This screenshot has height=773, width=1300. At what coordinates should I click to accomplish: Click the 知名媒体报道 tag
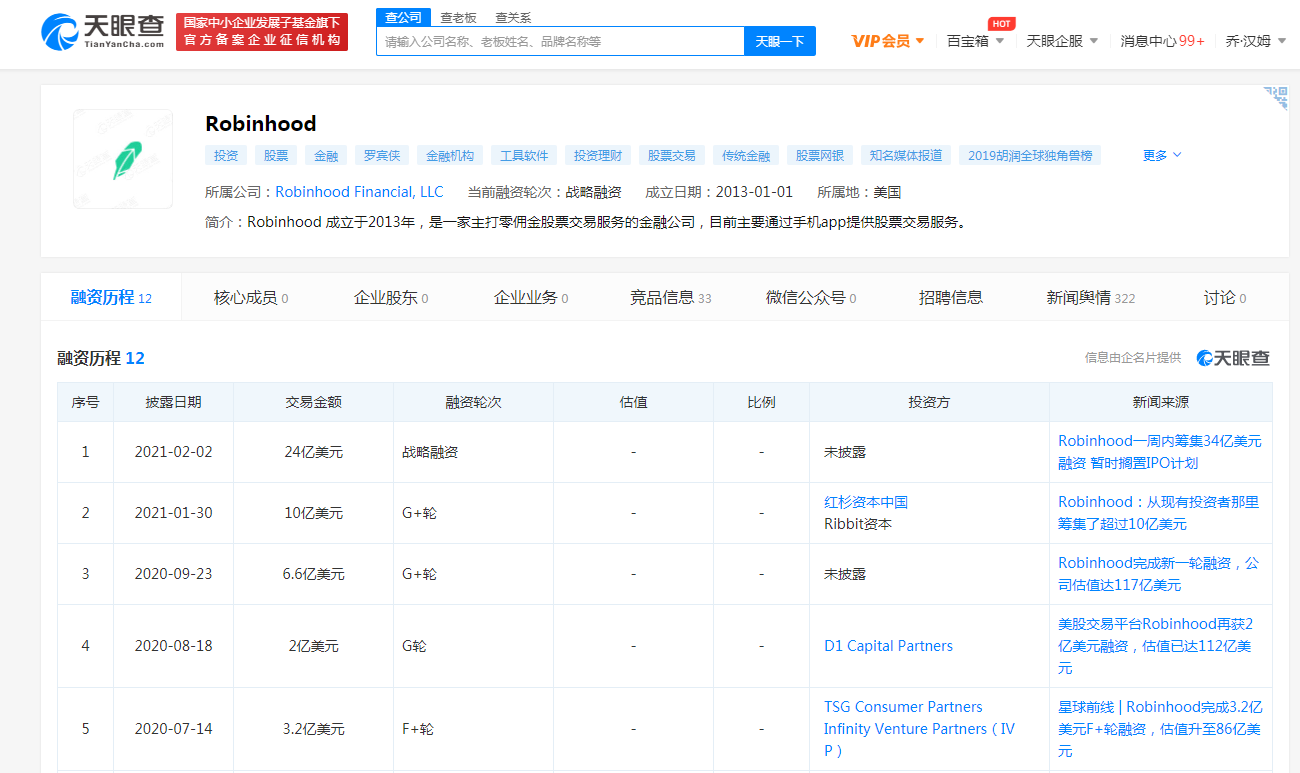906,155
